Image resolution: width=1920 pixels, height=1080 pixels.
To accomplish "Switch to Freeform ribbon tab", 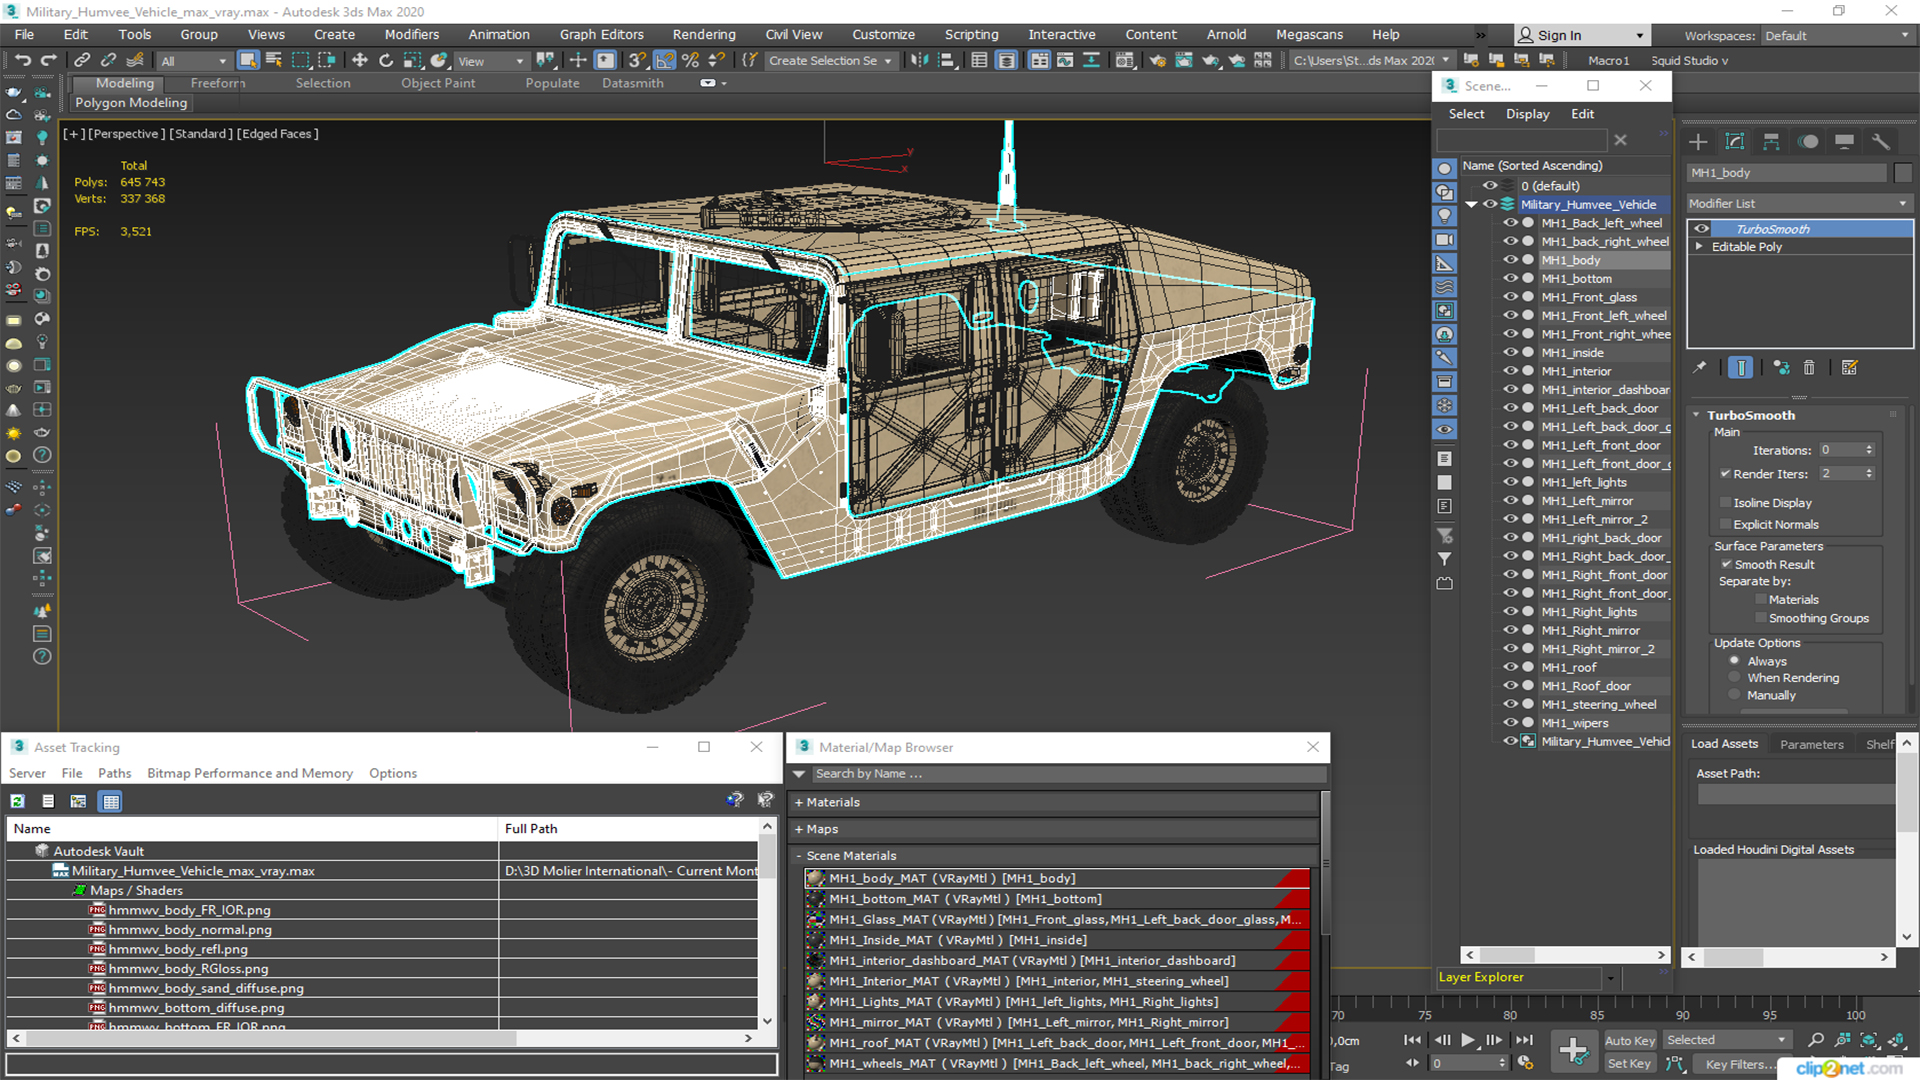I will [x=218, y=83].
